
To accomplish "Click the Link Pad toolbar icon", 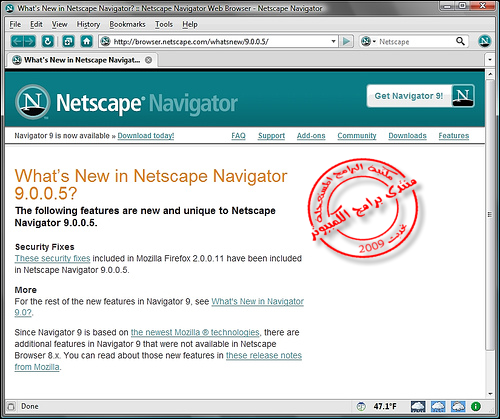I will (68, 42).
